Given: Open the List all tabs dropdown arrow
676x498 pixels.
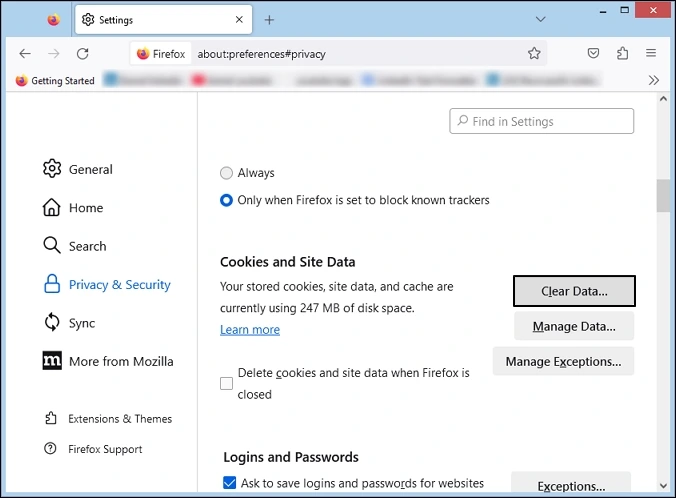Looking at the screenshot, I should point(540,19).
